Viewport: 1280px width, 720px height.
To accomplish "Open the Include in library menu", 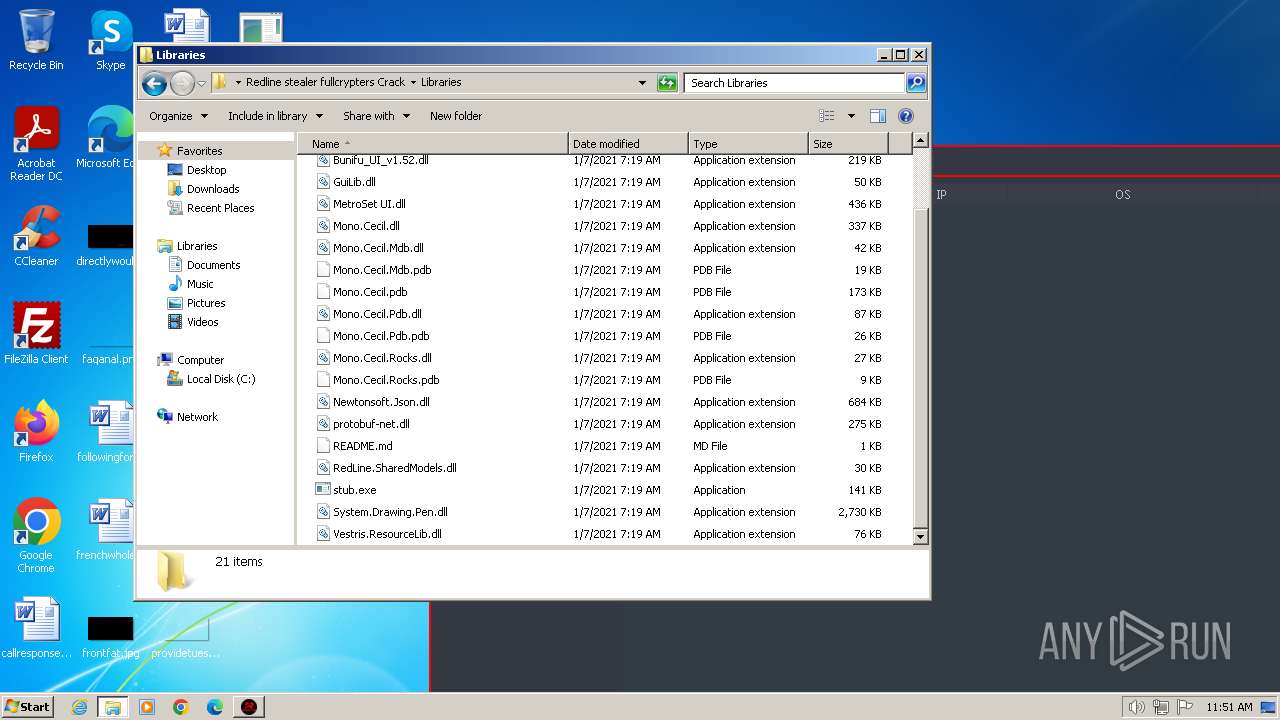I will 274,116.
